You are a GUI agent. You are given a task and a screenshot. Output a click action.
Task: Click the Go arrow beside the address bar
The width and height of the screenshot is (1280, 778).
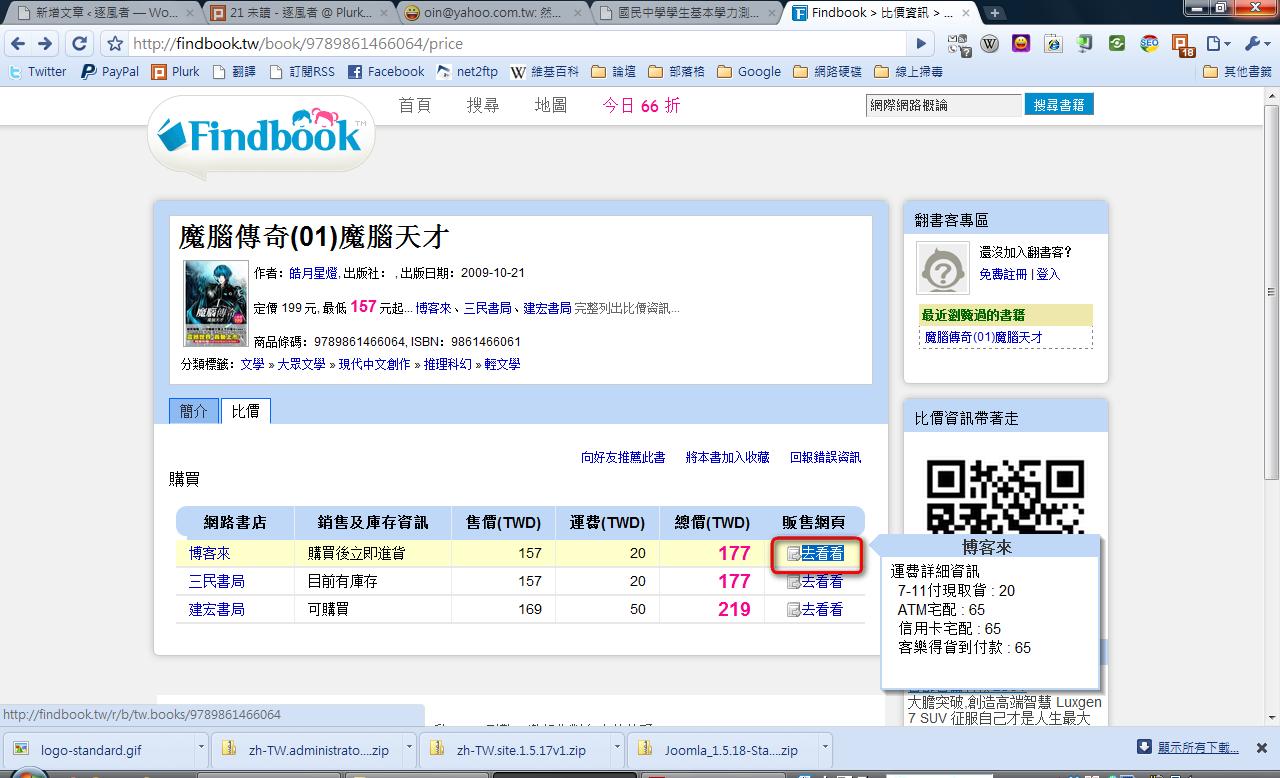921,44
